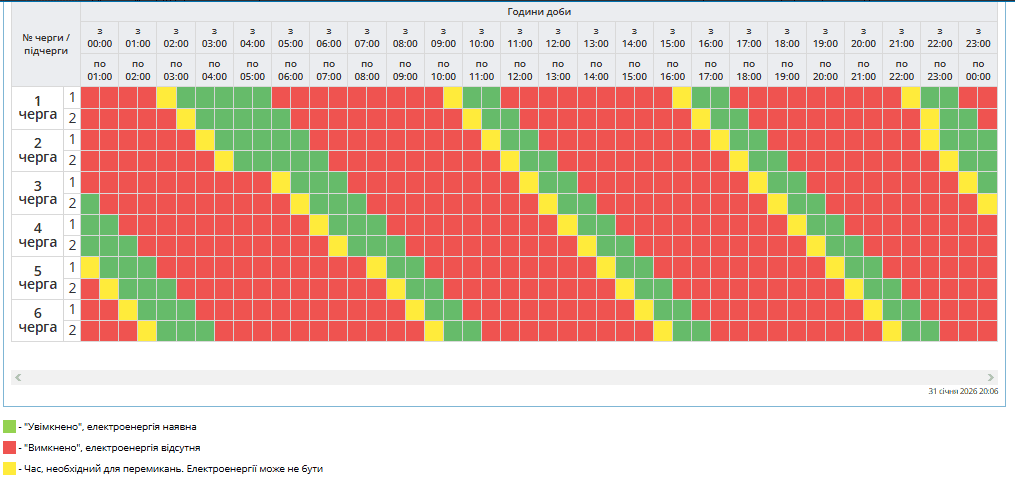Viewport: 1015px width, 486px height.
Task: Click the left arrow of horizontal scrollbar
Action: click(x=18, y=378)
